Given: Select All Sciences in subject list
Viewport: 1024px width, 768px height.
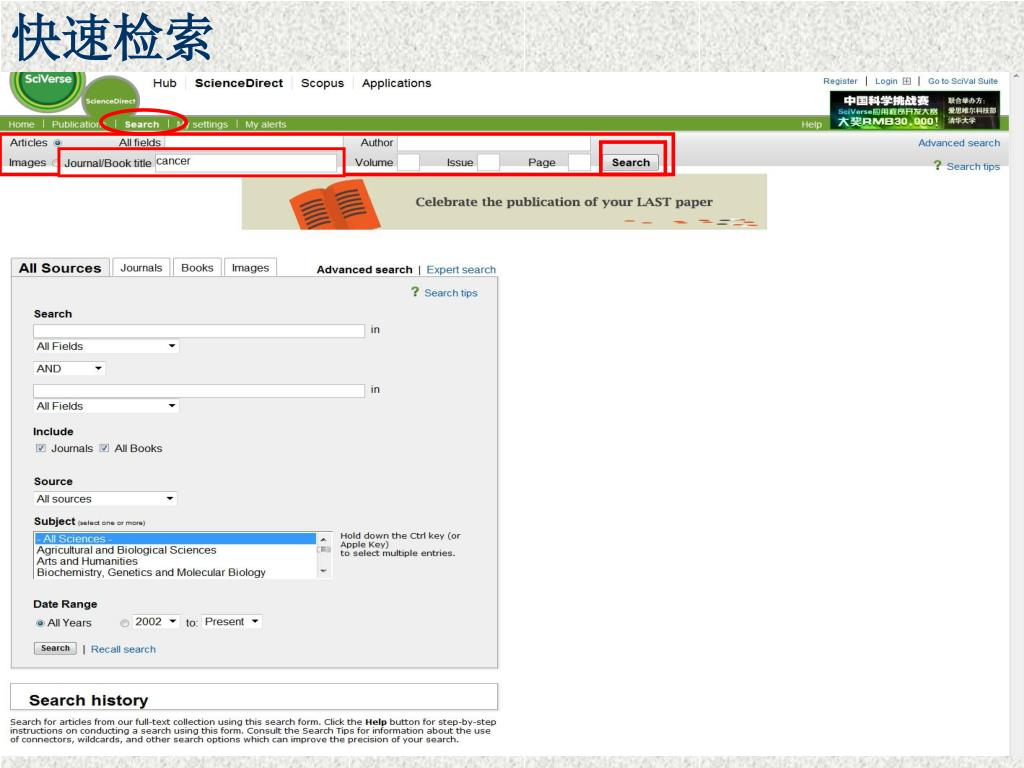Looking at the screenshot, I should point(175,539).
